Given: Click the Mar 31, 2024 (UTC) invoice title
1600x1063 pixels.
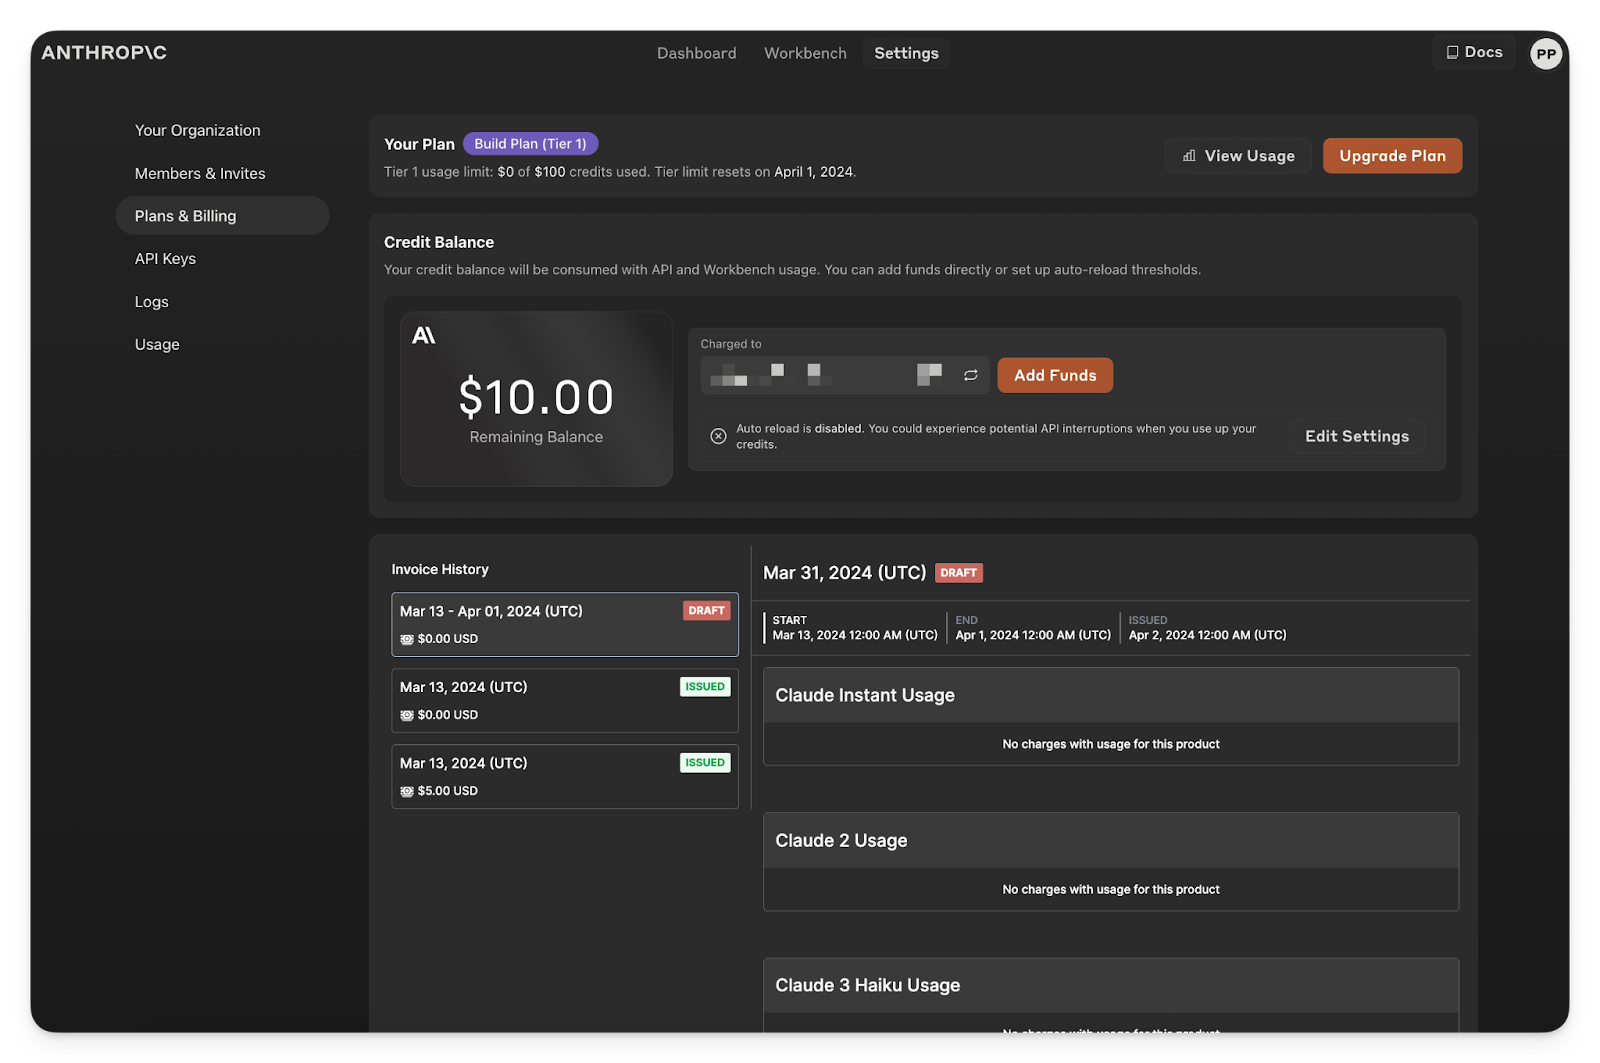Looking at the screenshot, I should (x=844, y=573).
